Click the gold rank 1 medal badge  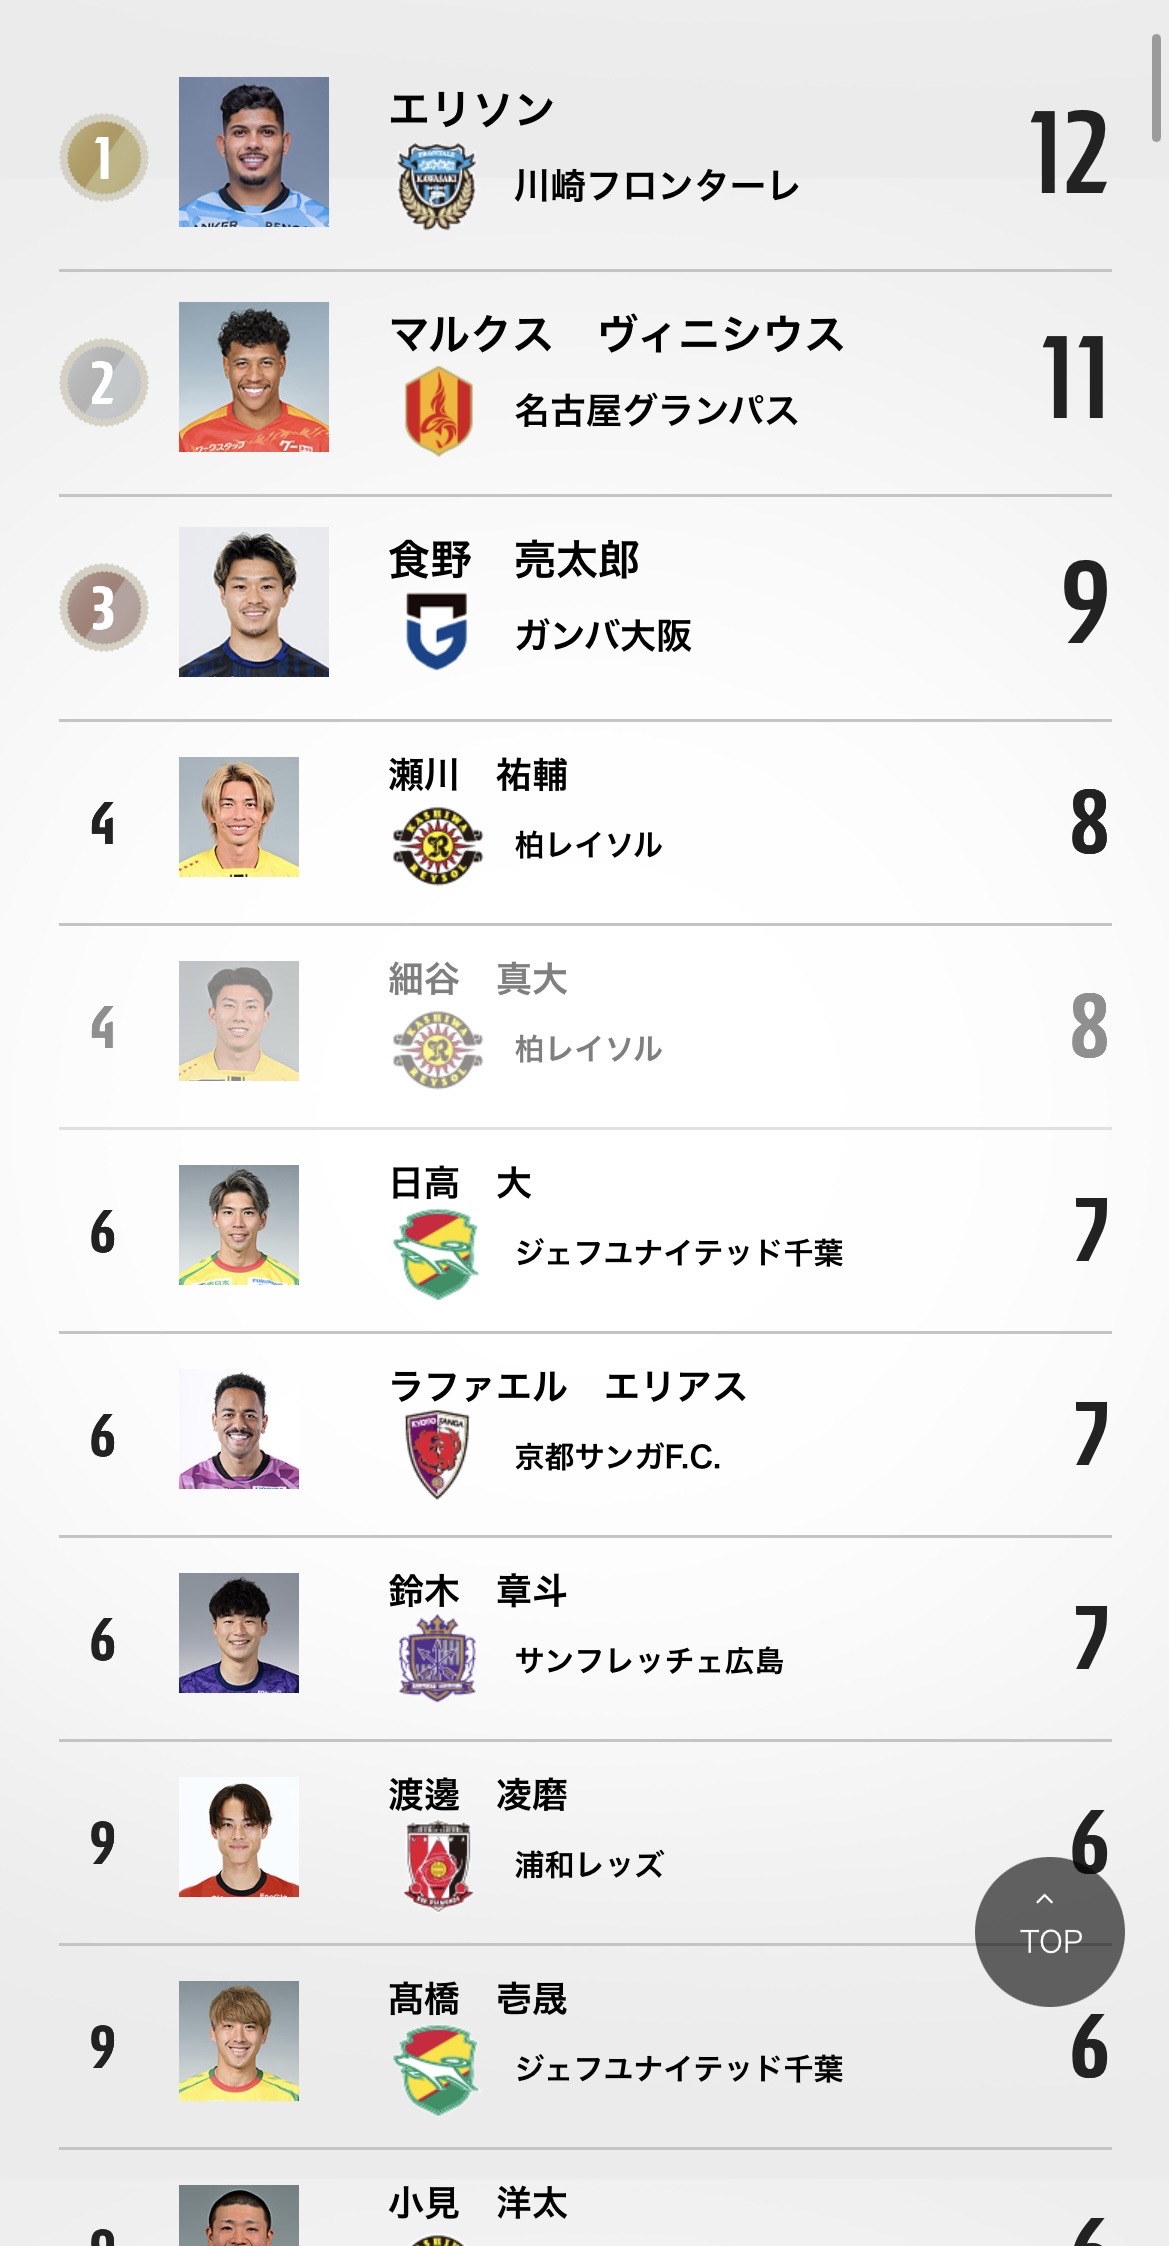tap(103, 157)
